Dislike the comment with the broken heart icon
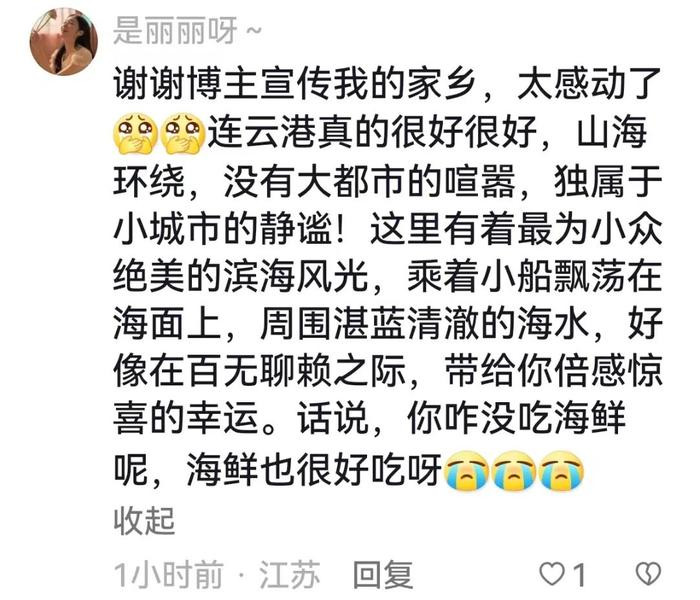This screenshot has height=600, width=700. point(648,574)
